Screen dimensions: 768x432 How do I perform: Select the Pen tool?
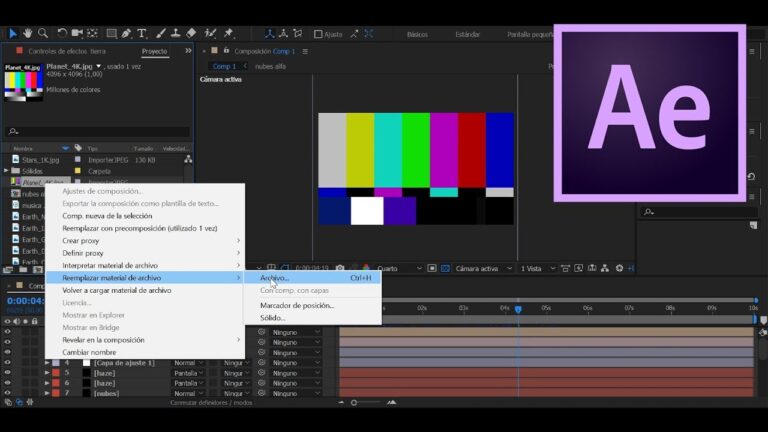point(126,33)
